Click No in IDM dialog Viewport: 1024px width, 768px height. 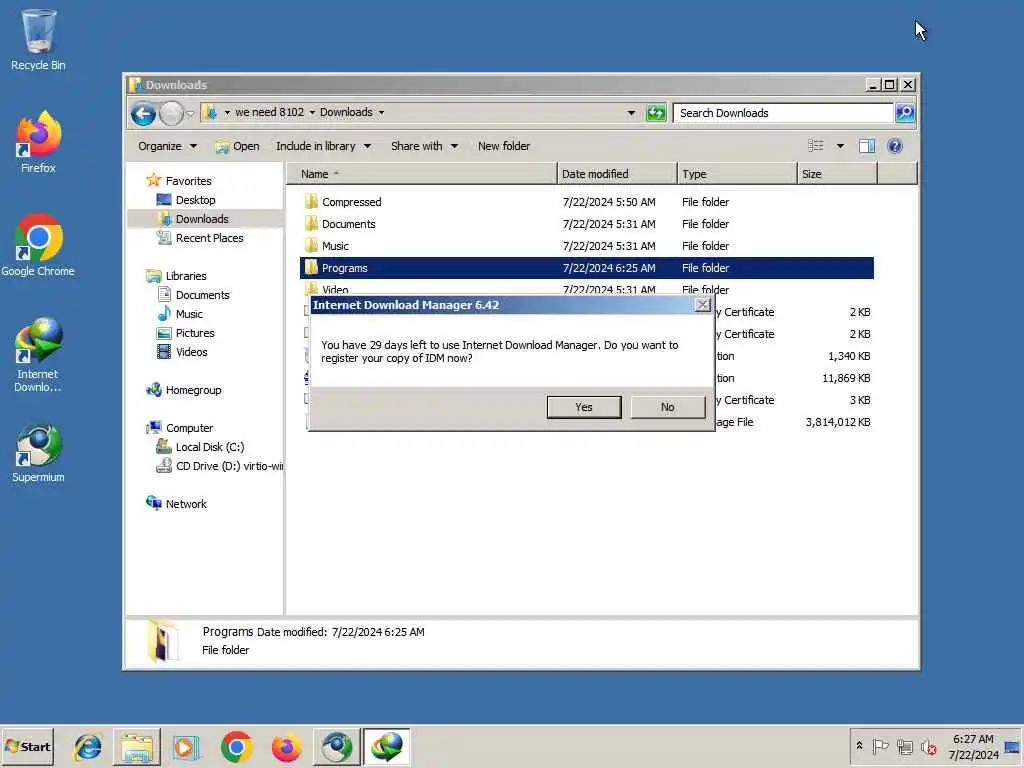pos(667,407)
